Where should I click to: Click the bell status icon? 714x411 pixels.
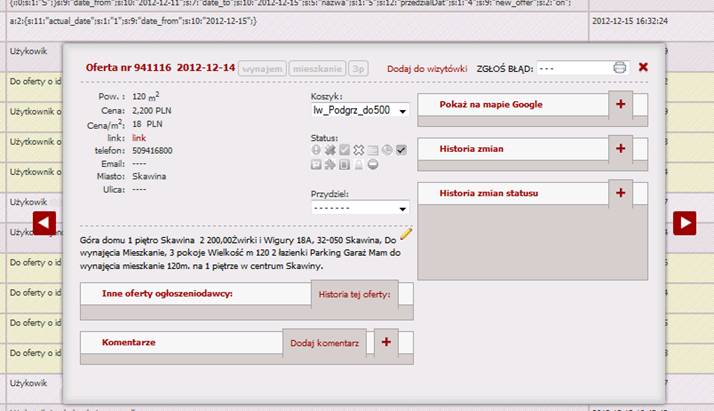[358, 165]
